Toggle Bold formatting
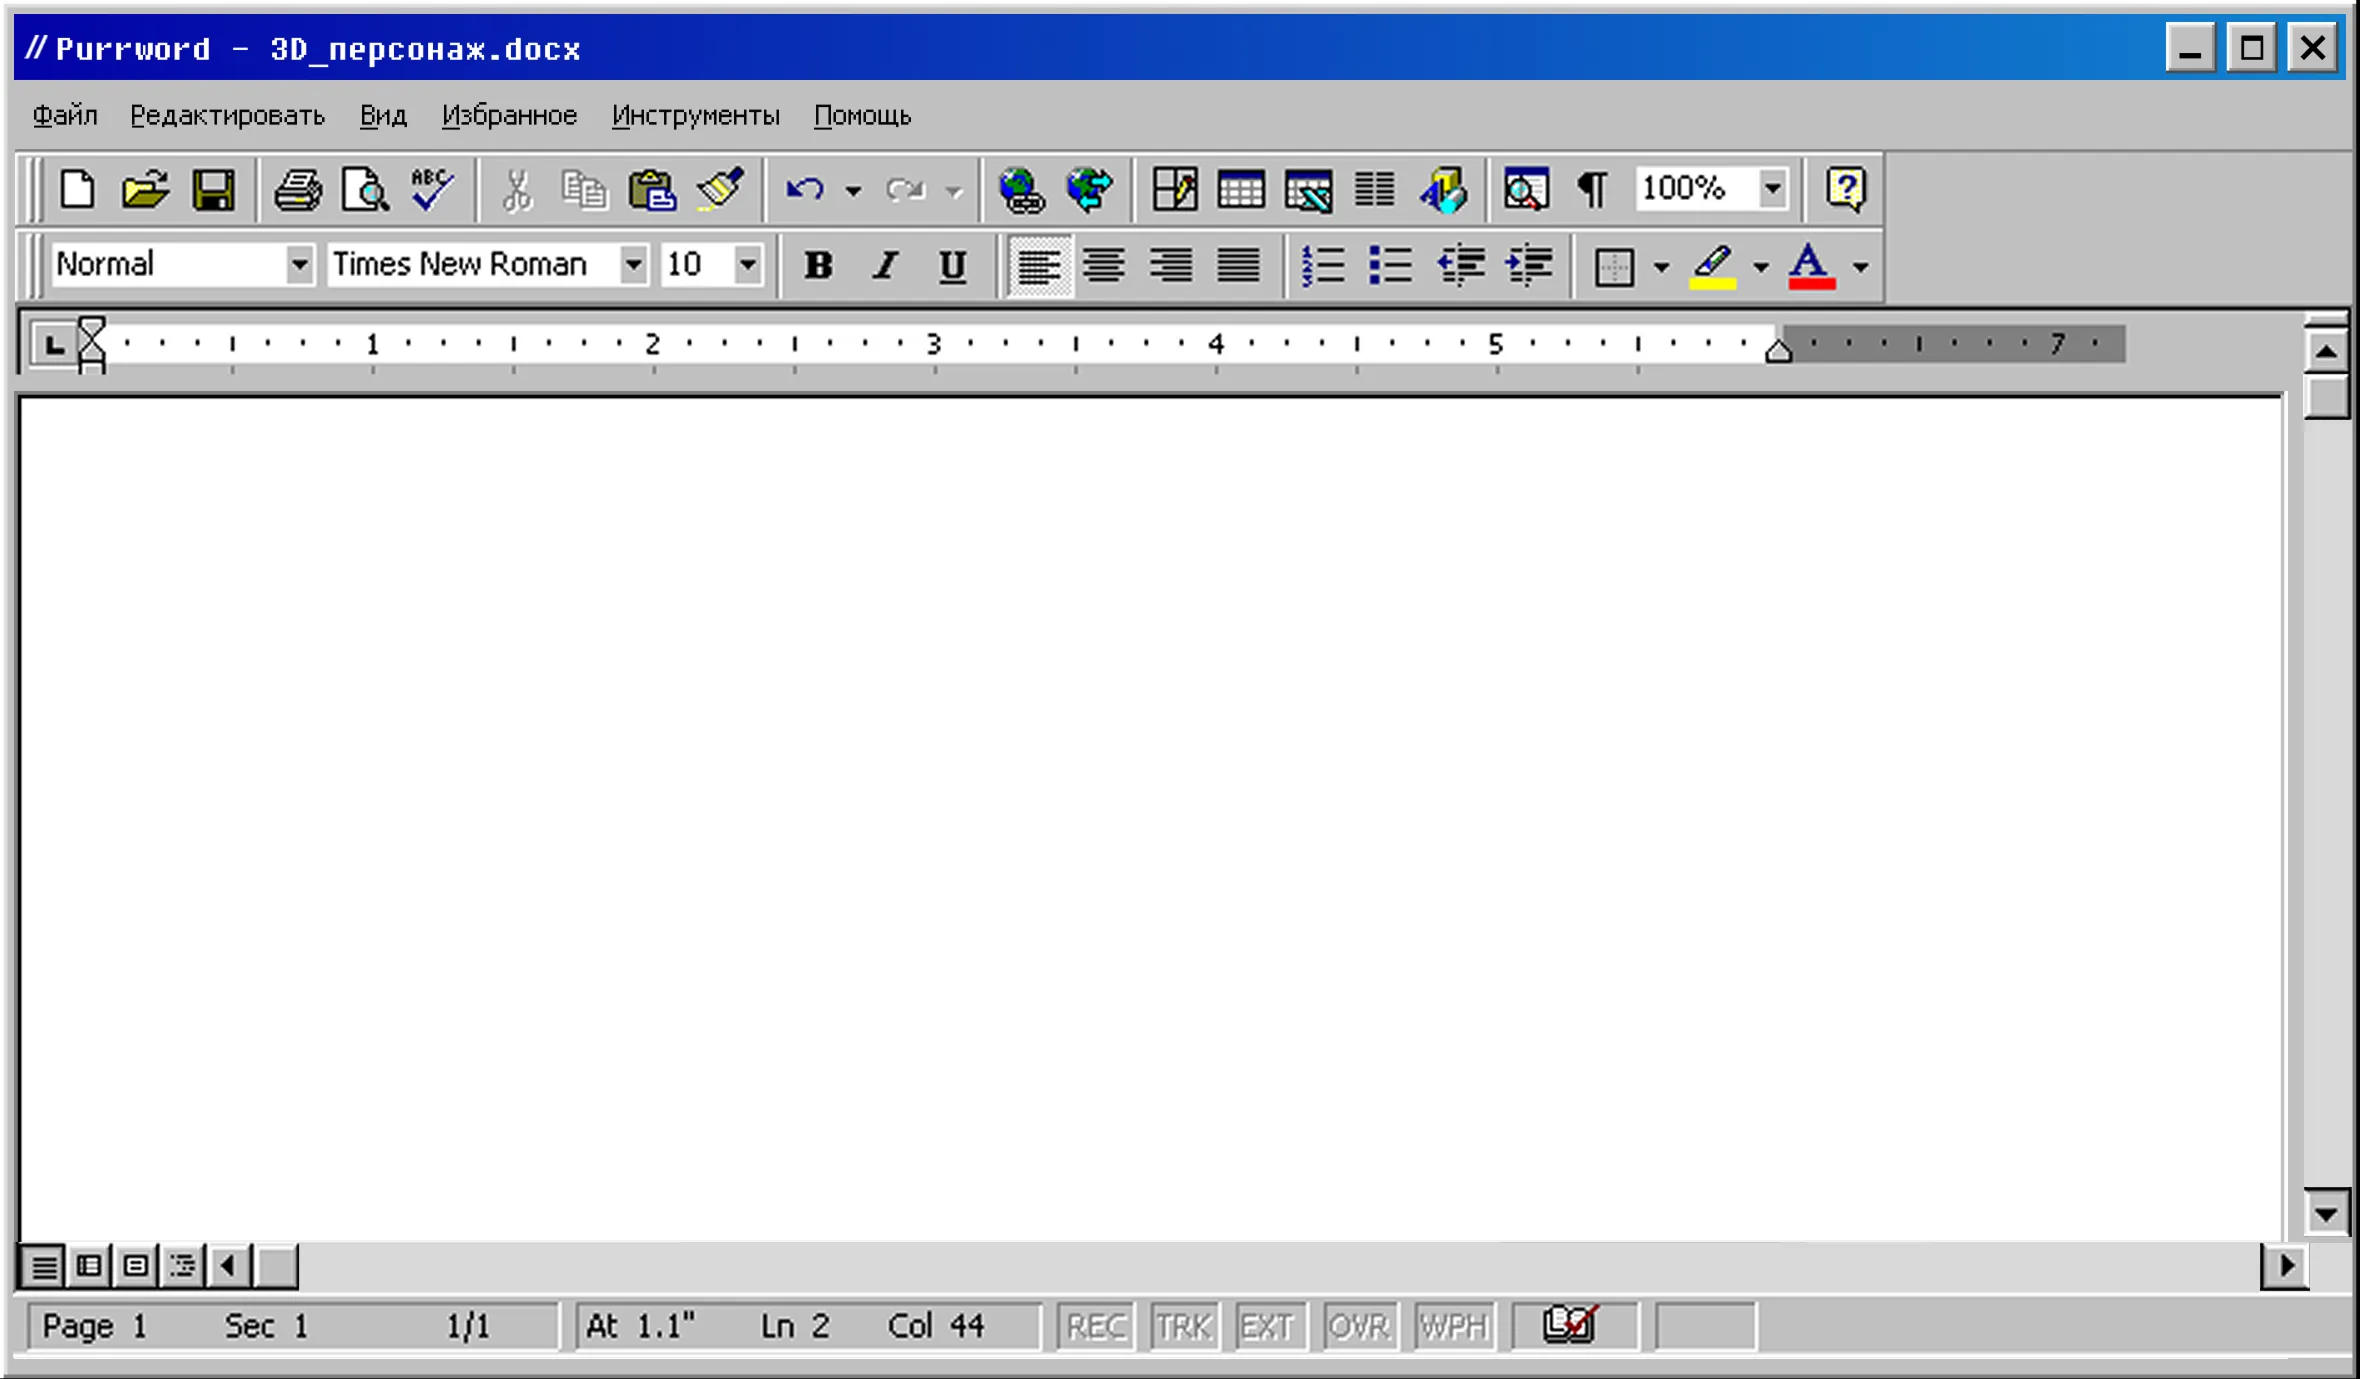Viewport: 2360px width, 1379px height. point(818,265)
